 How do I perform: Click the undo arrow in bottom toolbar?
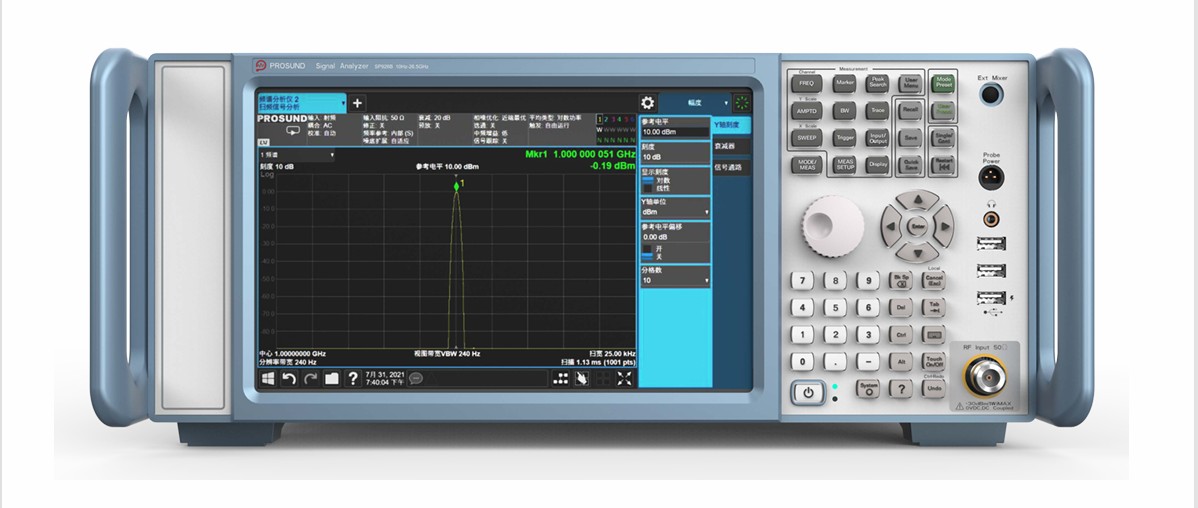(289, 378)
